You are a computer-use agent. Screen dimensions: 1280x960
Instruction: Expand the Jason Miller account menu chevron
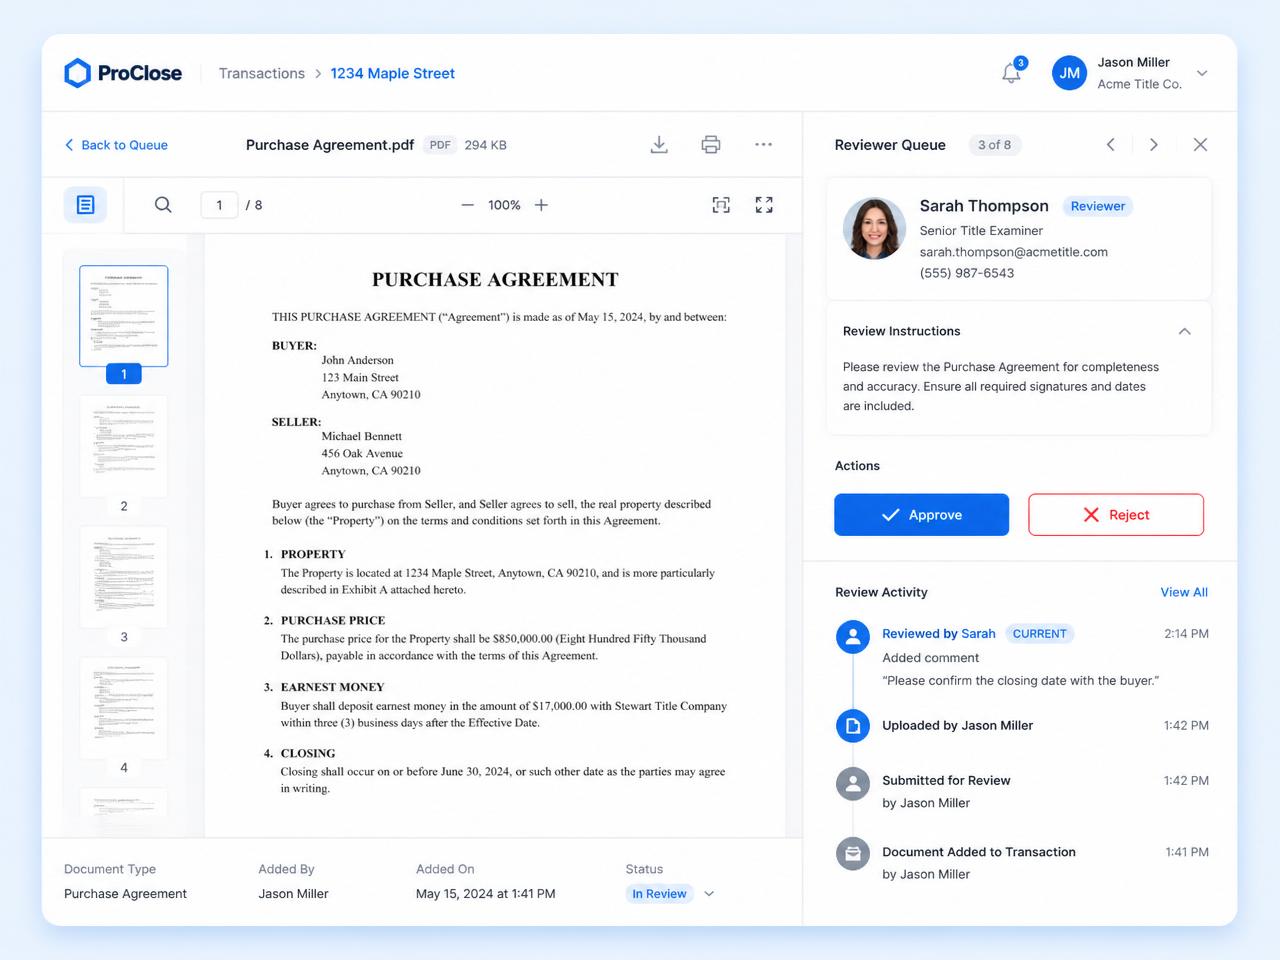1202,73
